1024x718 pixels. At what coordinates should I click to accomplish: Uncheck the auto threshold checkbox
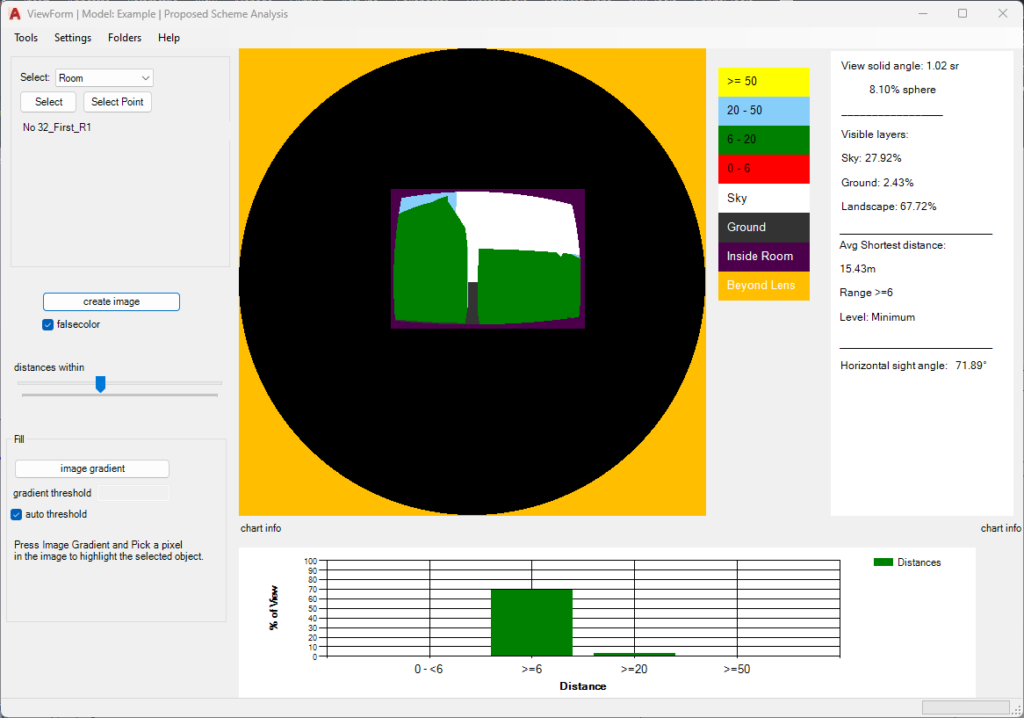[x=17, y=515]
